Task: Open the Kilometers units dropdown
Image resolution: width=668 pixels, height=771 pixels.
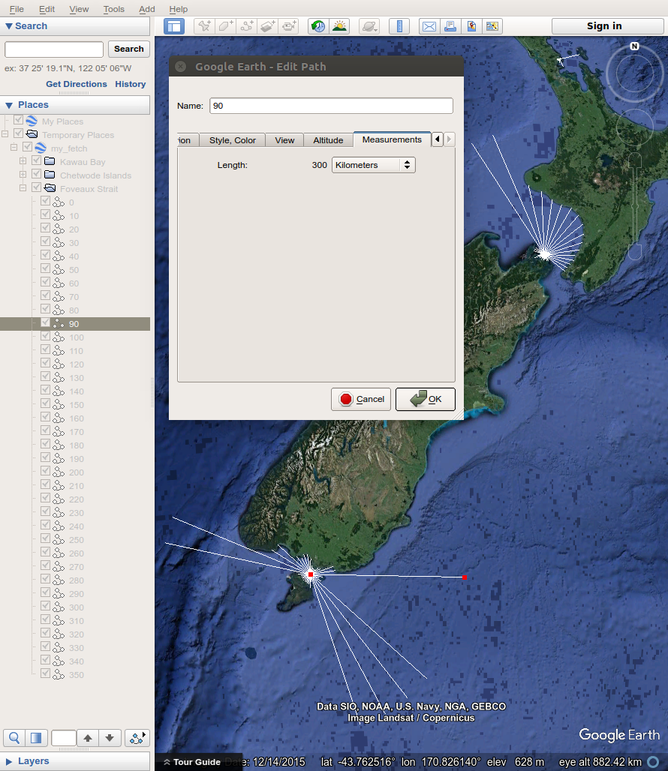Action: [x=374, y=165]
